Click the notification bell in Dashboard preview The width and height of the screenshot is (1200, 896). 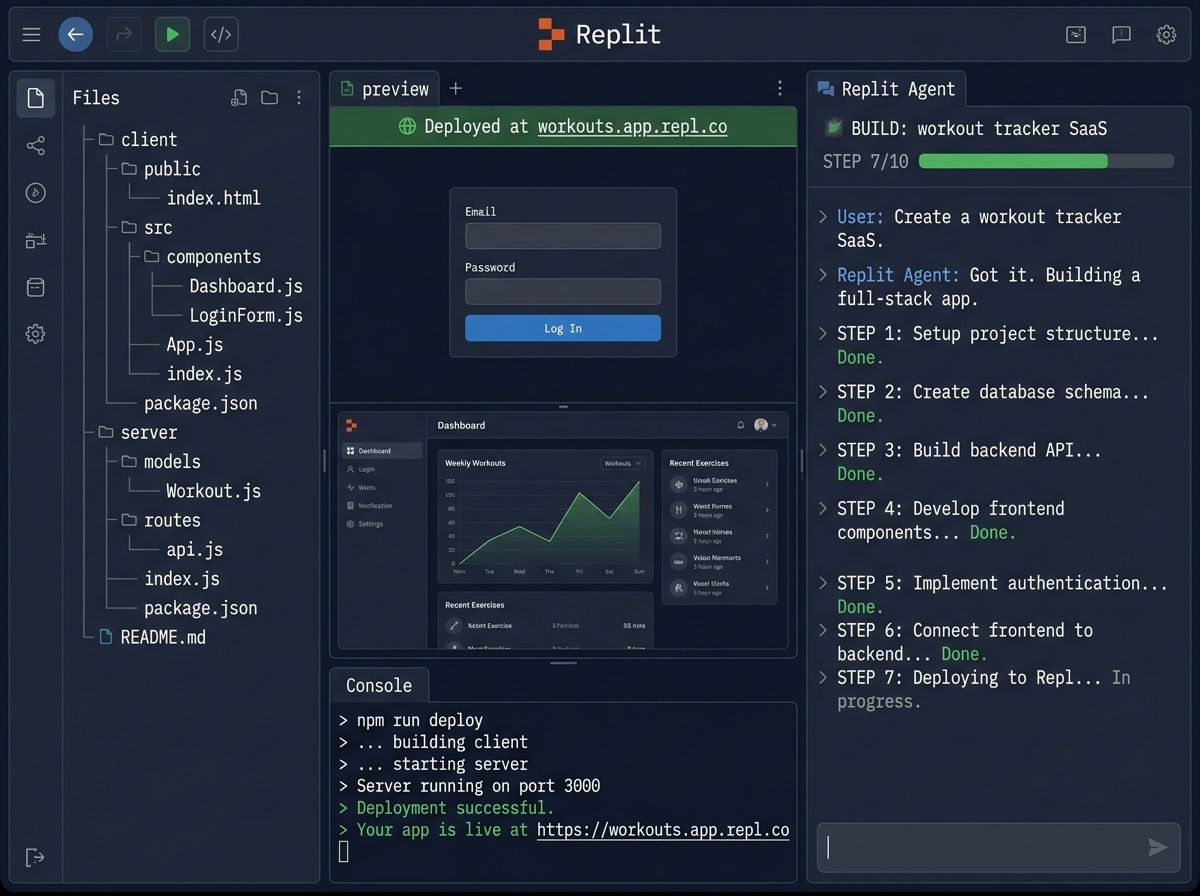click(741, 425)
